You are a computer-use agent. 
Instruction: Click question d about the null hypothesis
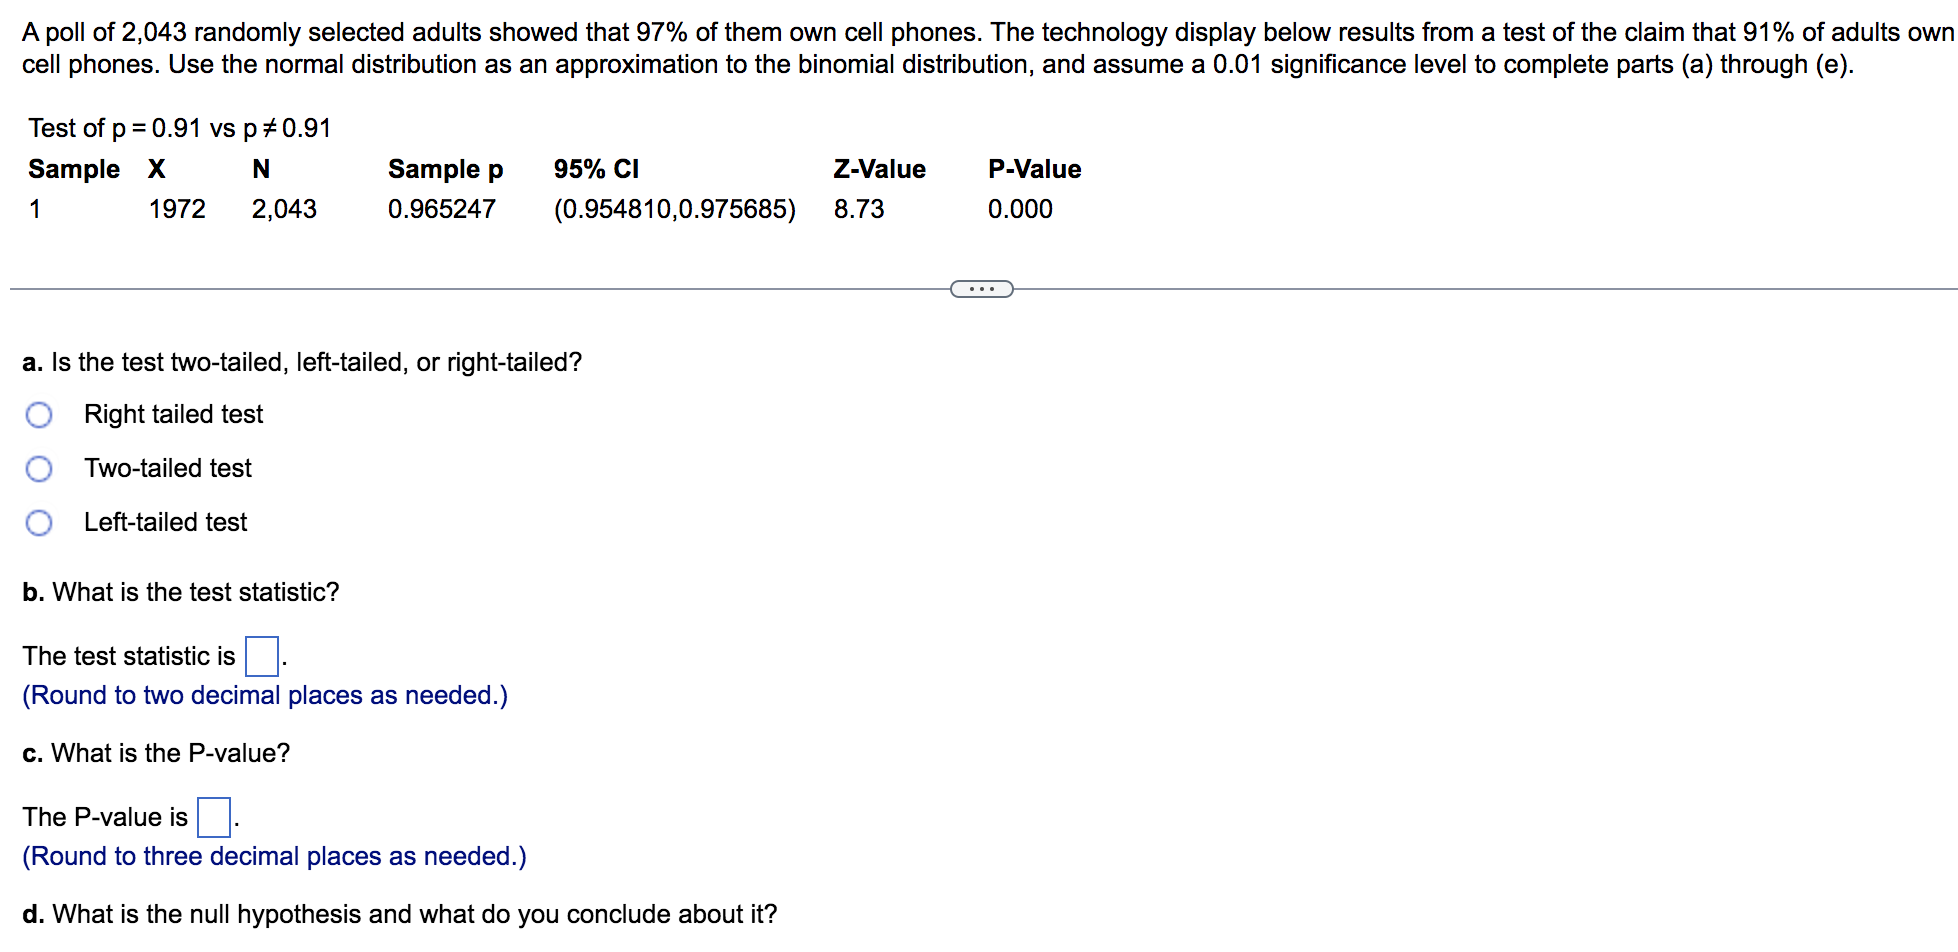click(x=400, y=914)
